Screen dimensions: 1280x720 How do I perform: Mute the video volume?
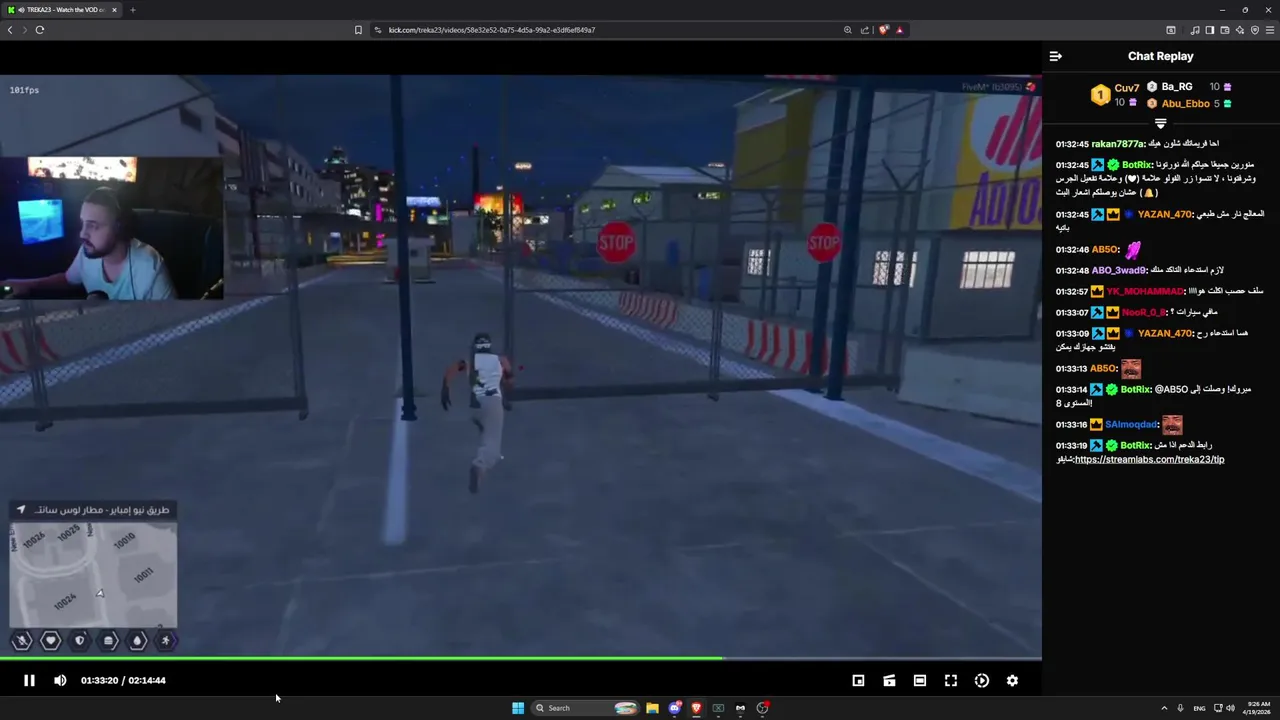(x=60, y=680)
